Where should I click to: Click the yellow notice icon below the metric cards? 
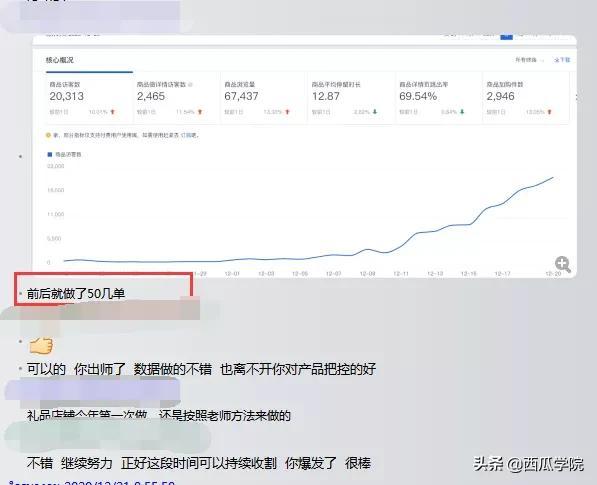48,135
